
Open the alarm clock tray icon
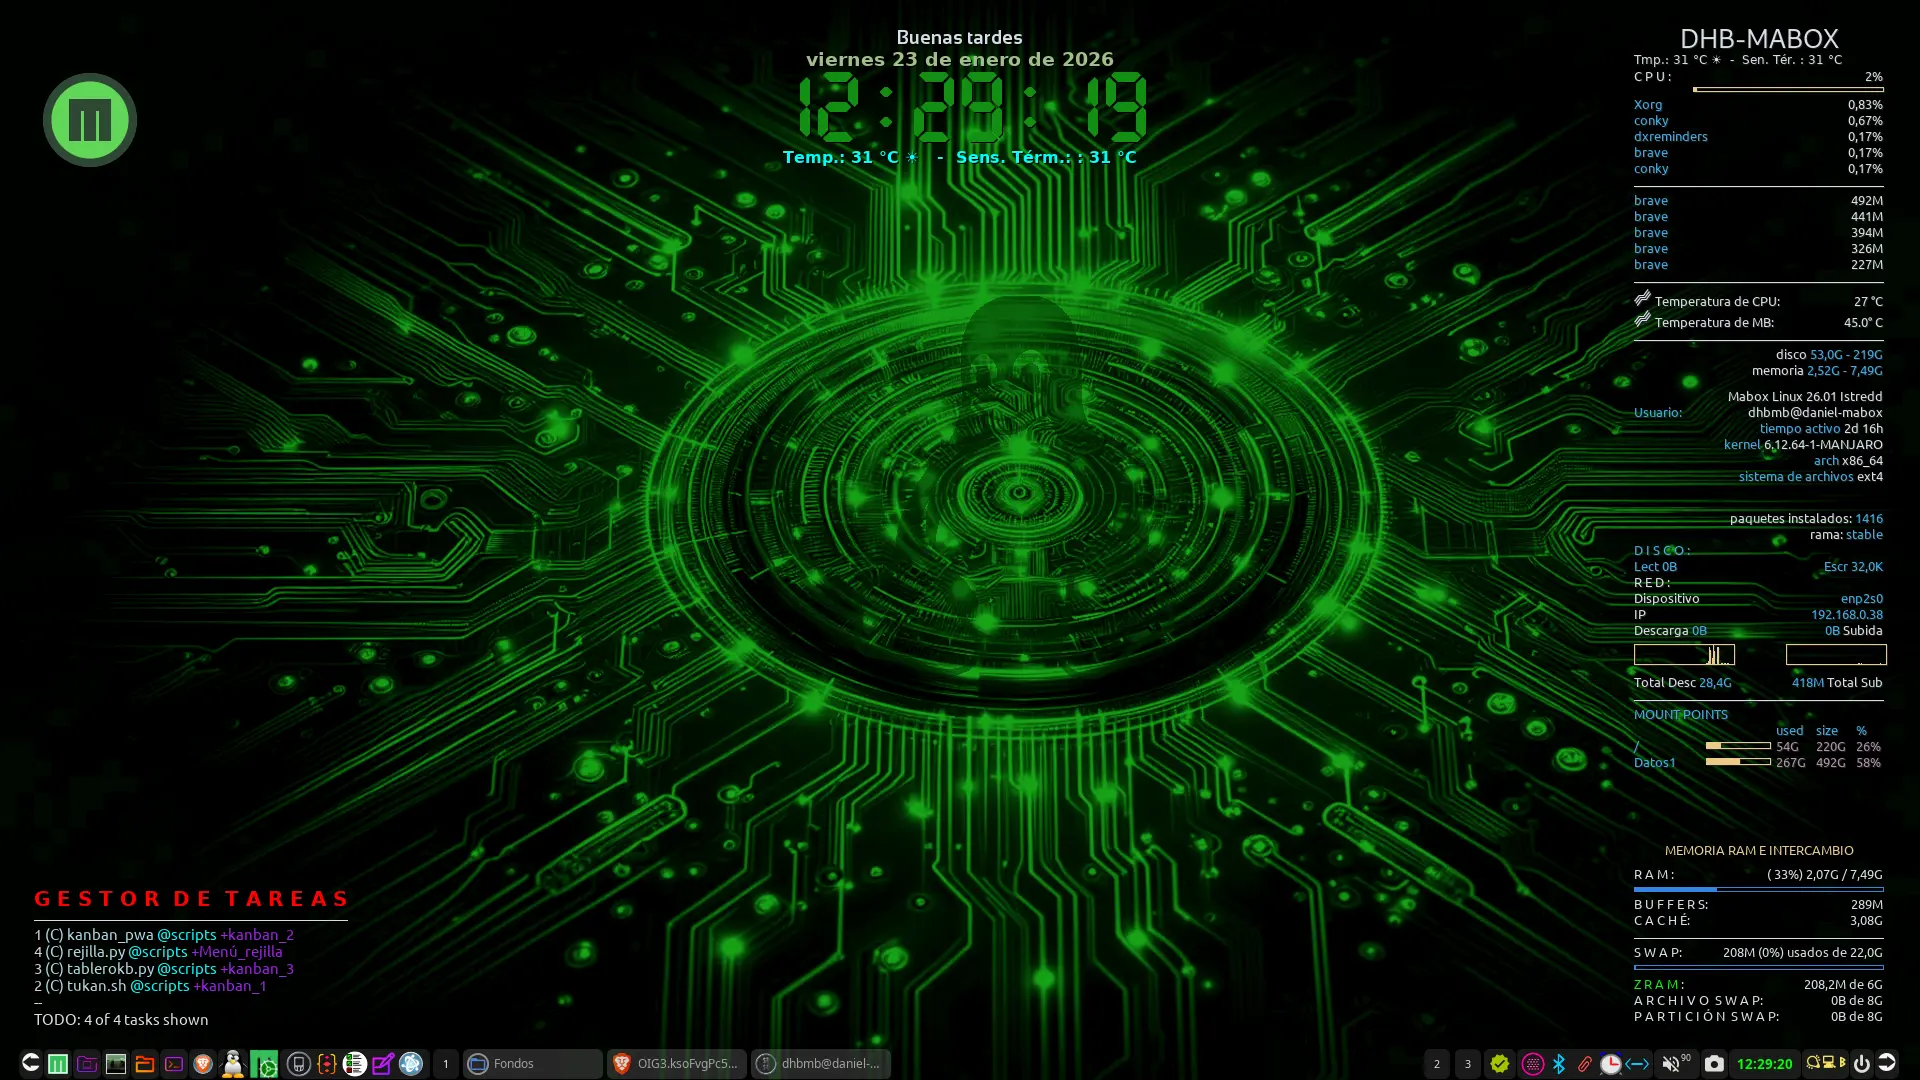click(1610, 1064)
